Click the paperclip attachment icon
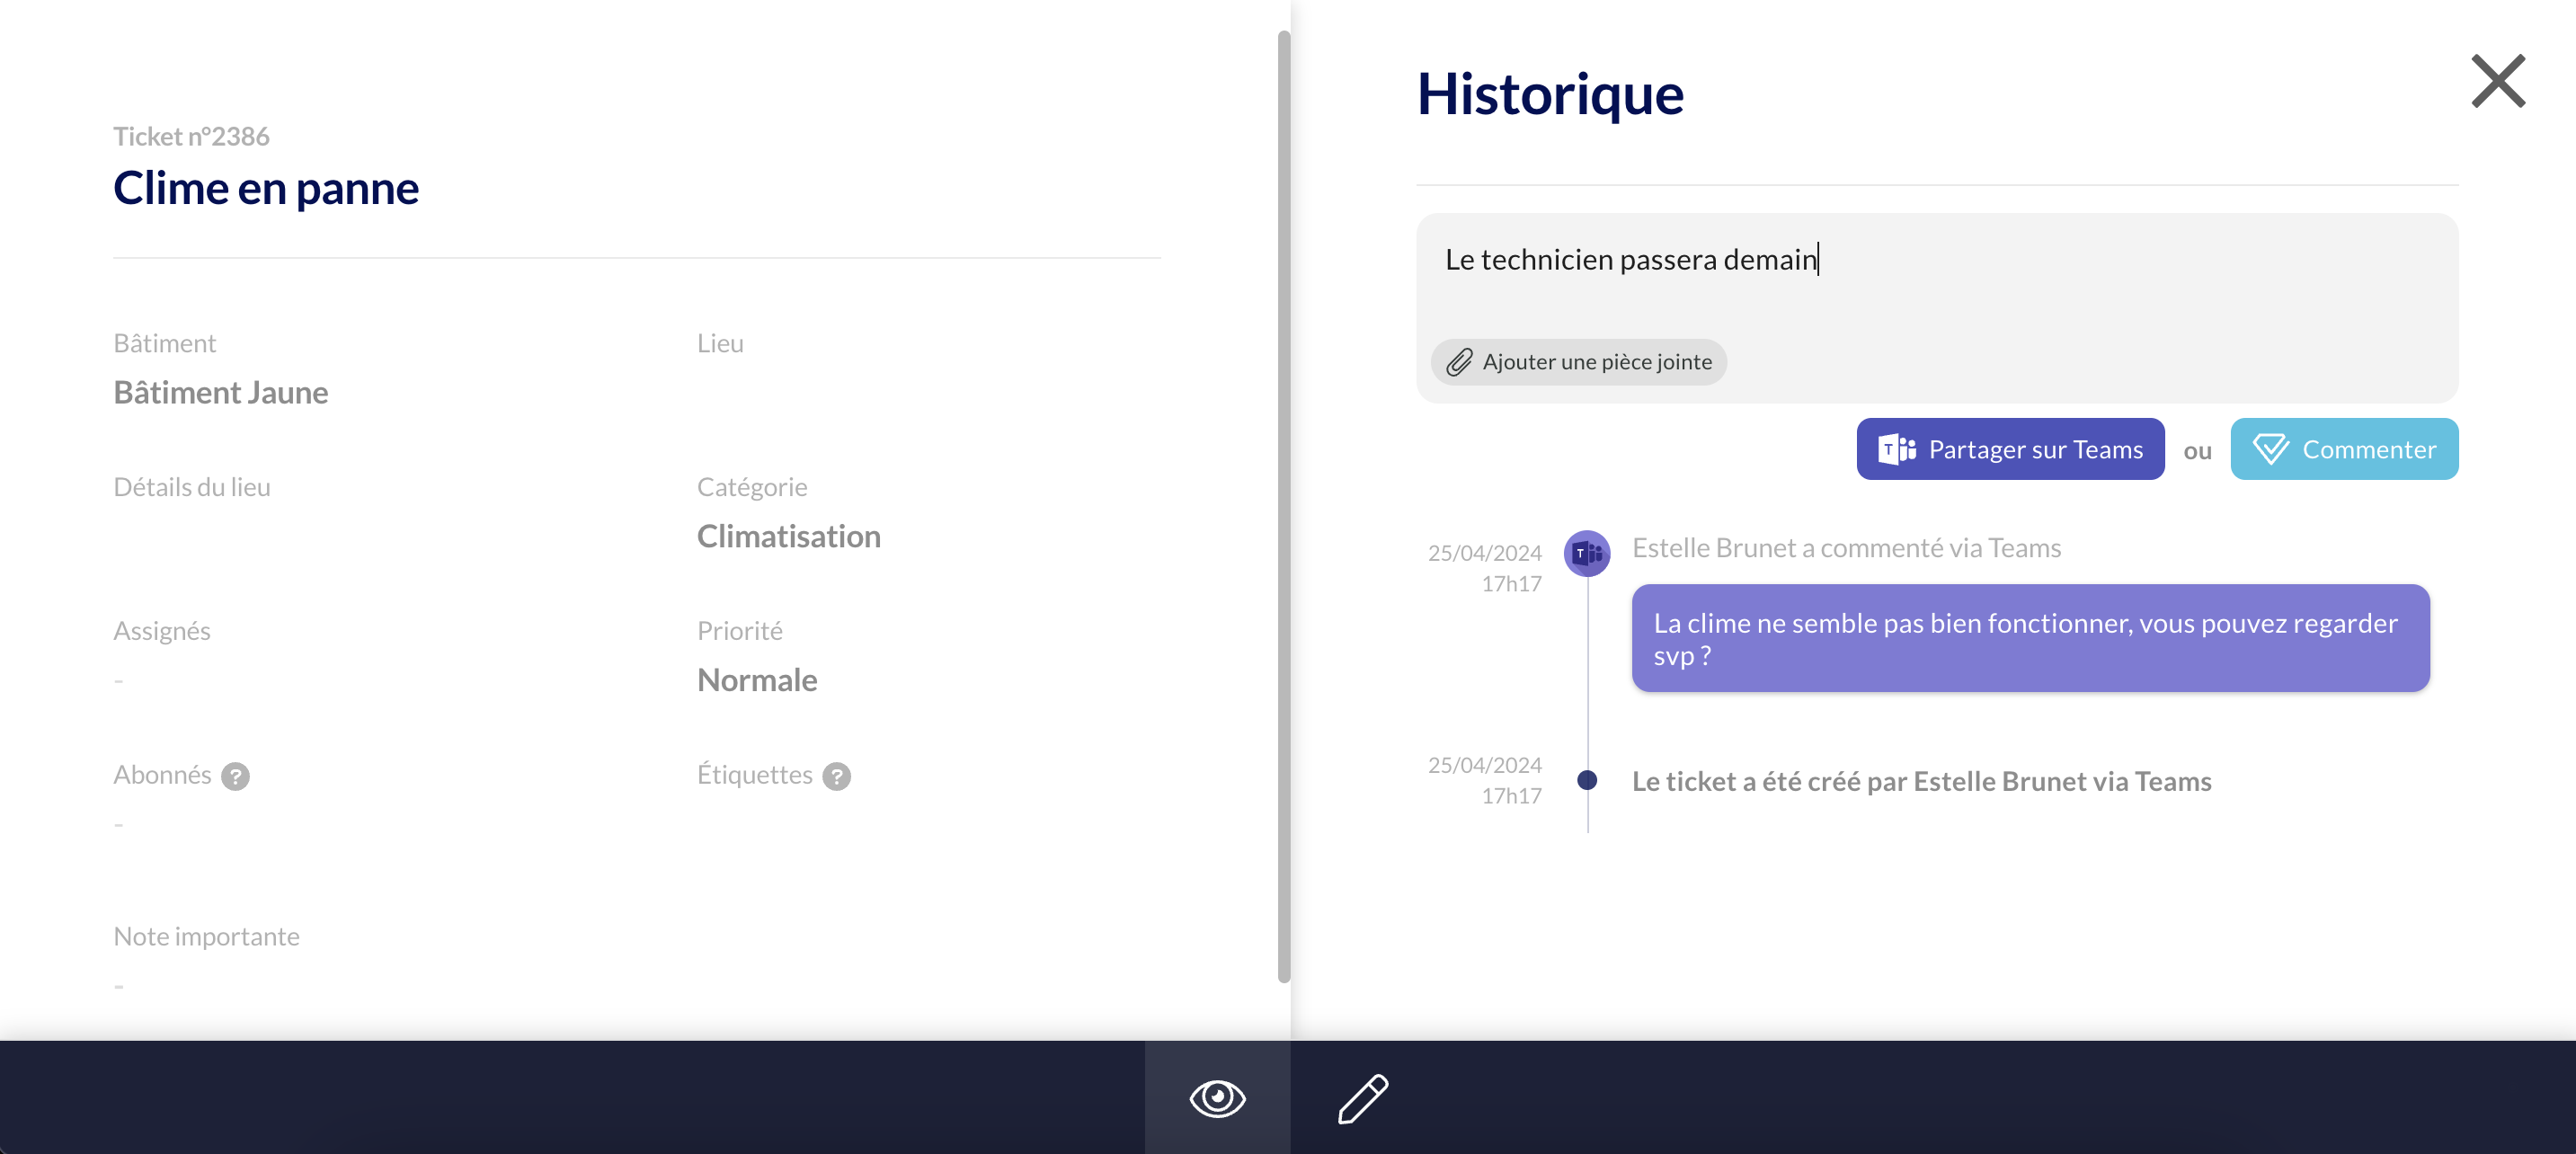 coord(1459,362)
